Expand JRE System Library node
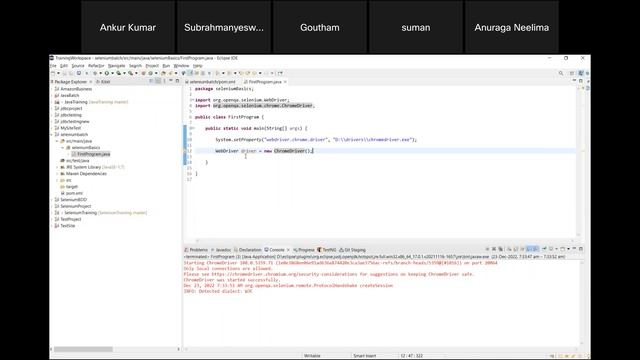640x360 pixels. pos(57,167)
